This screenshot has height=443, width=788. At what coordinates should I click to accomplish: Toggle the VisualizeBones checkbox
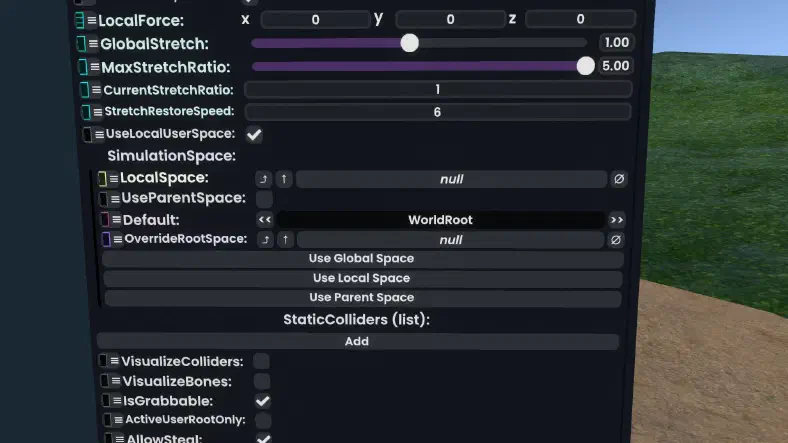pyautogui.click(x=262, y=381)
